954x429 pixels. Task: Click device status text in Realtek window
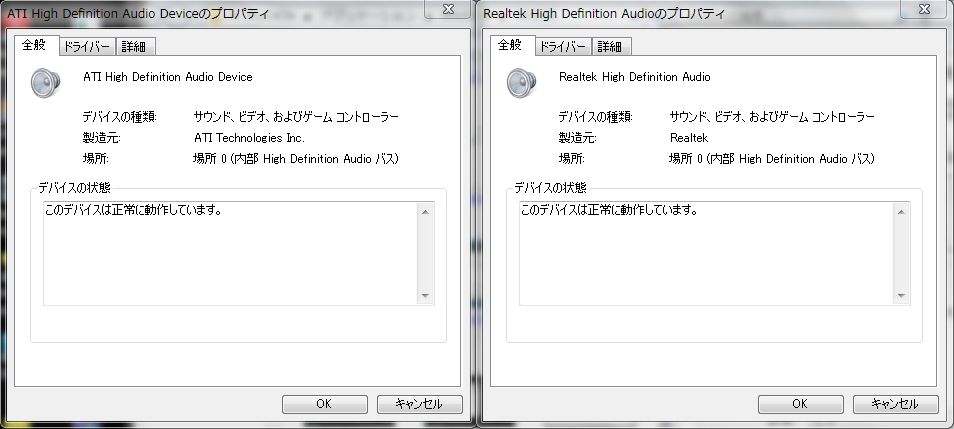point(609,211)
